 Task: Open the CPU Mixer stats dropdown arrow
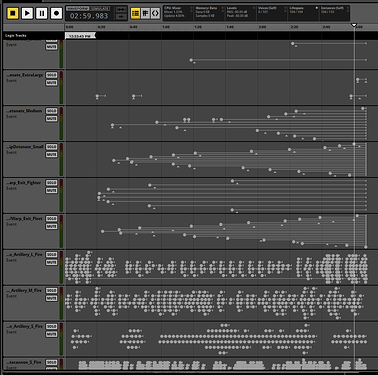click(x=191, y=8)
